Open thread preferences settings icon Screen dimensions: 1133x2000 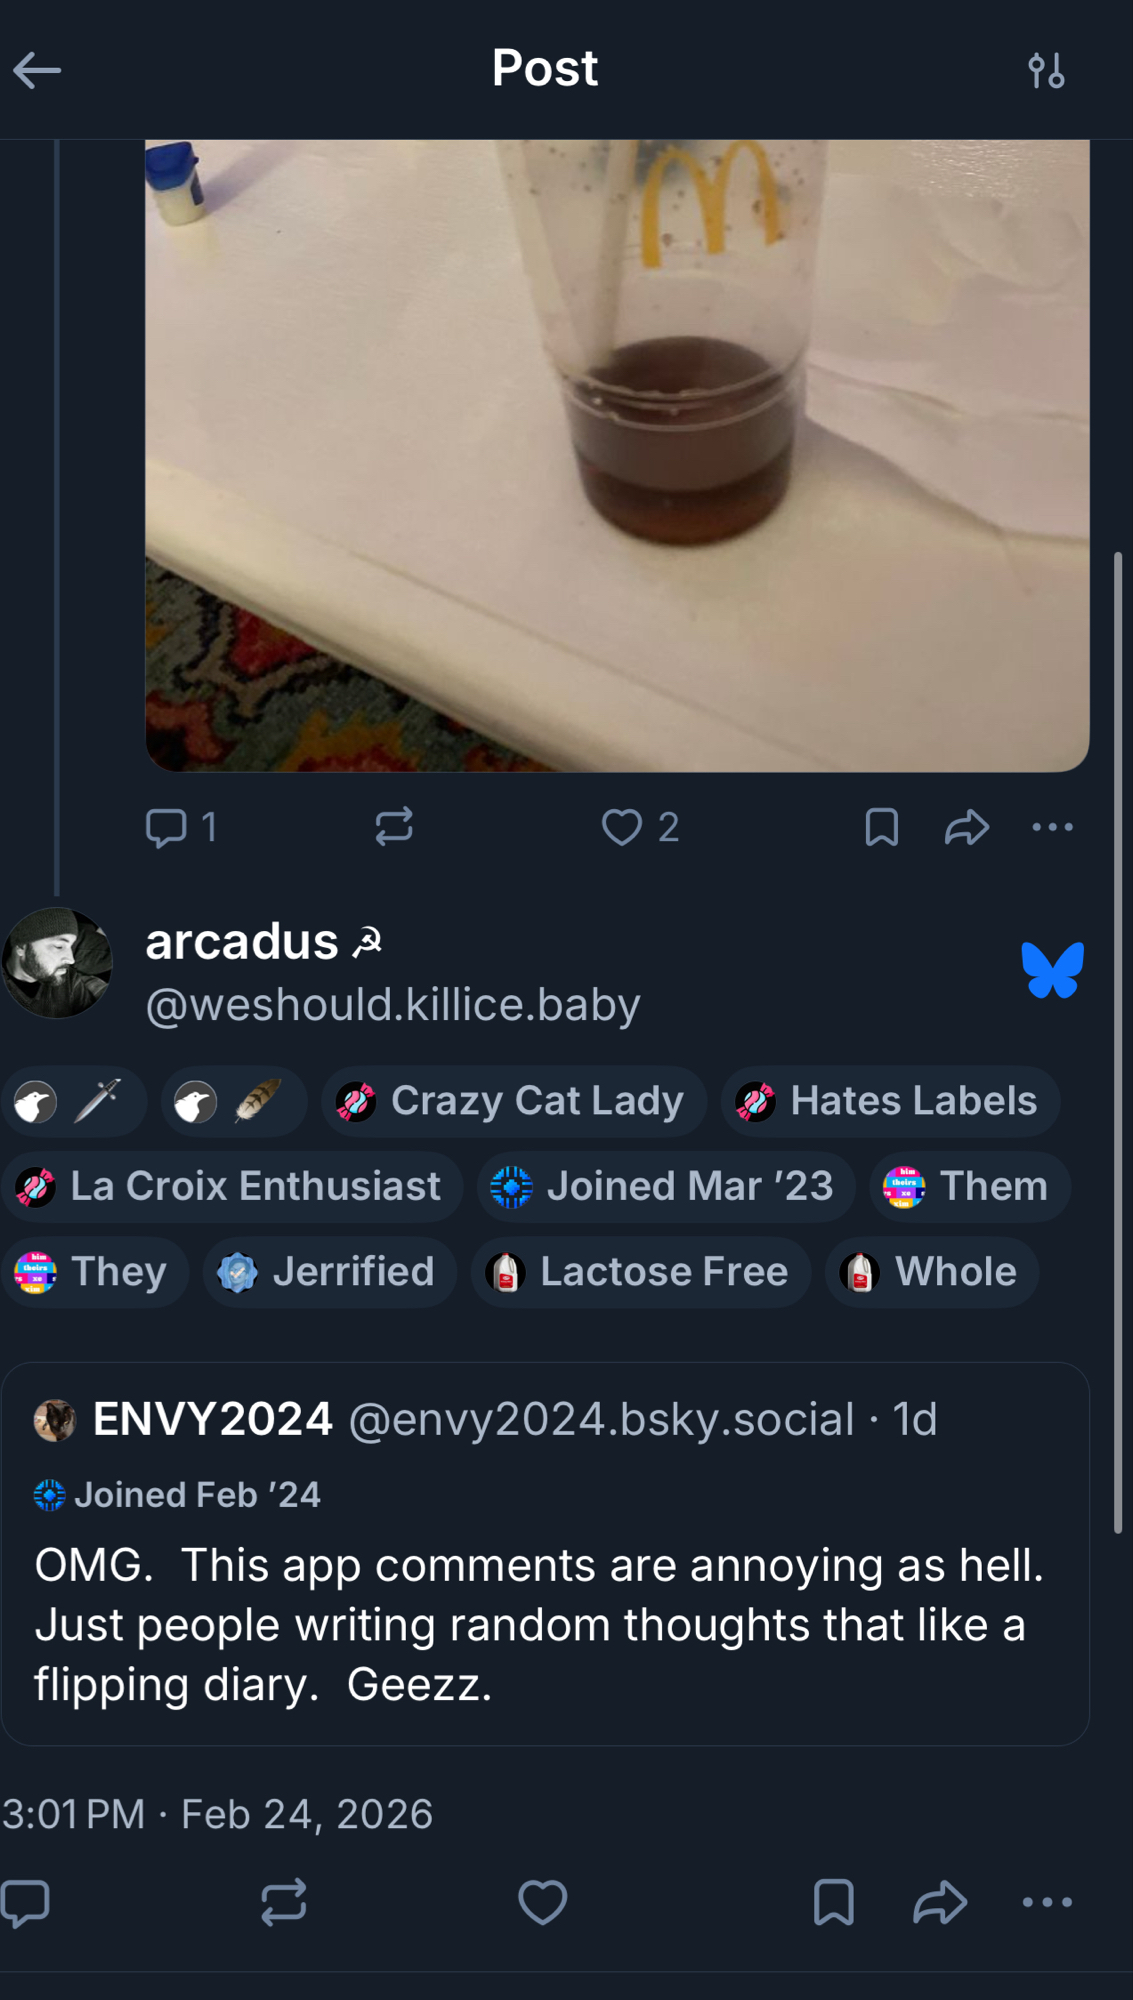(1046, 70)
